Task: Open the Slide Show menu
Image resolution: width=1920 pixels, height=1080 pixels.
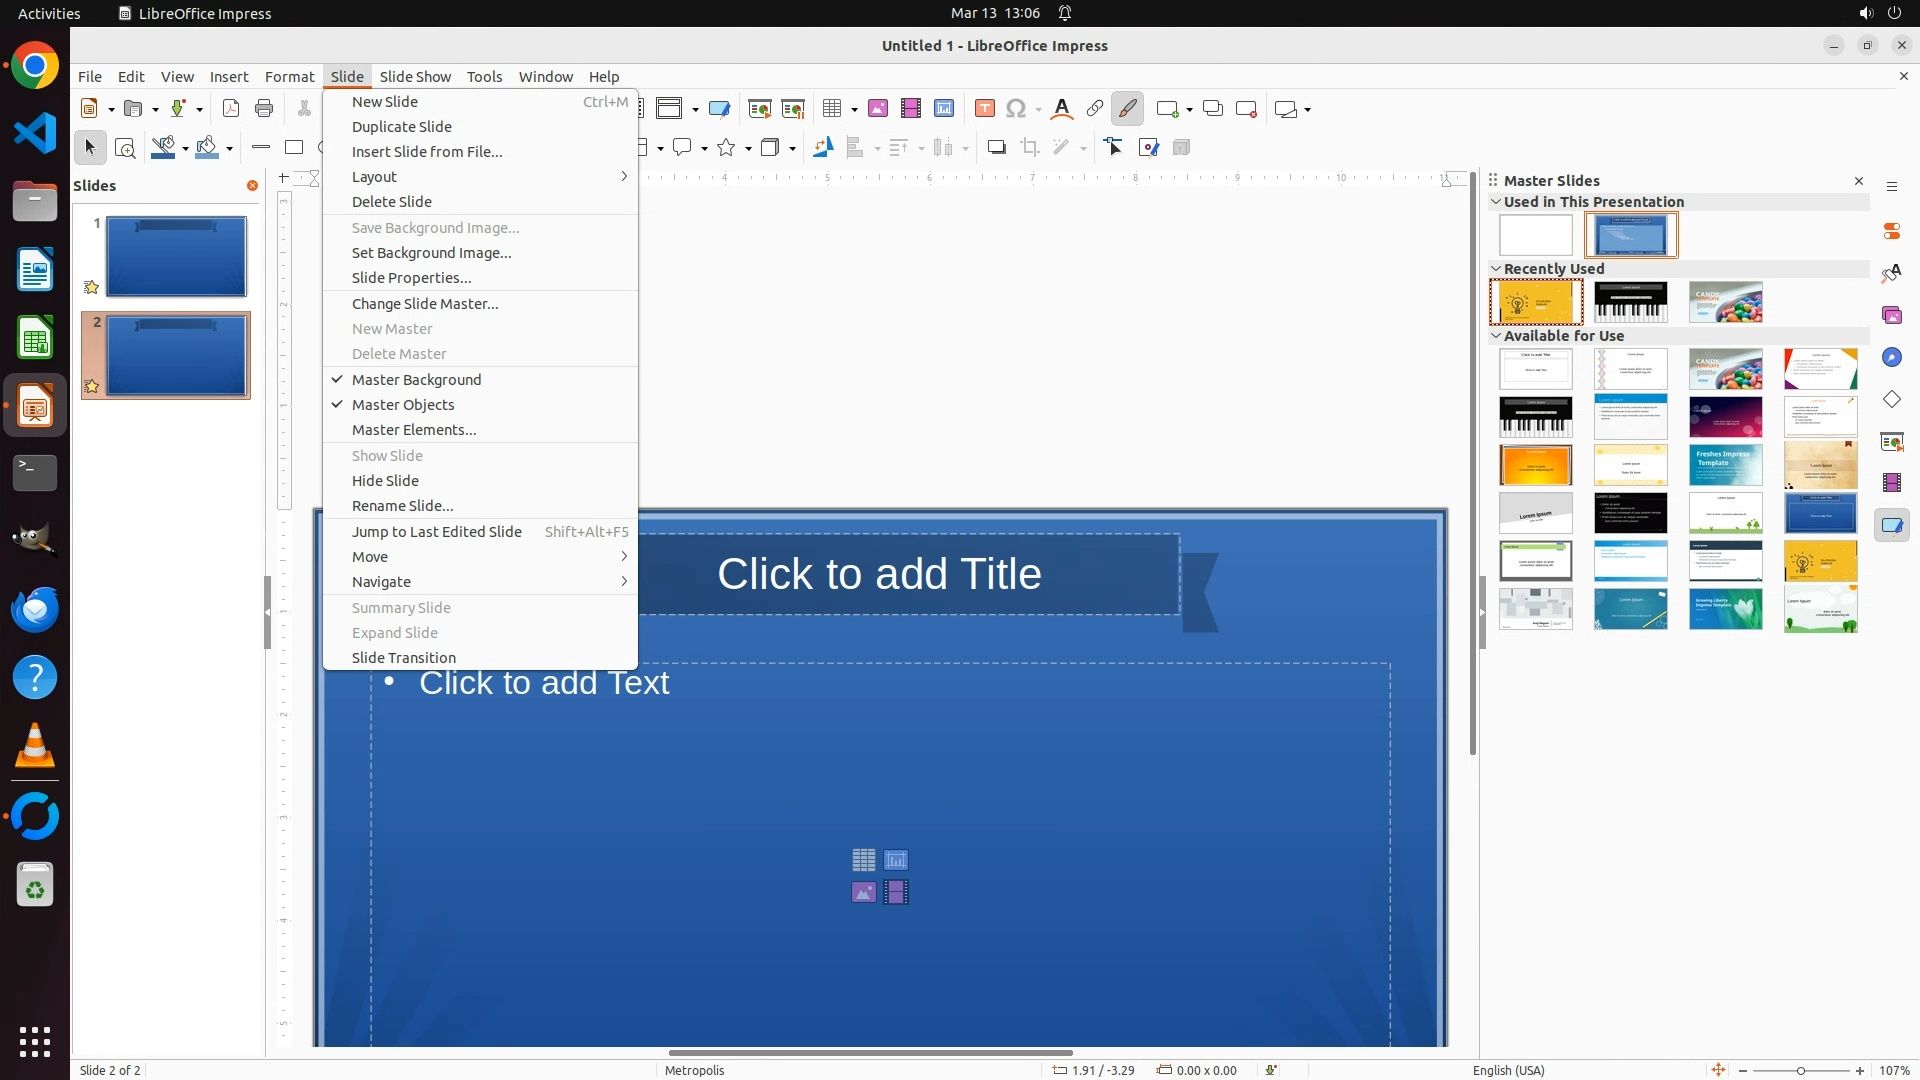Action: [415, 77]
